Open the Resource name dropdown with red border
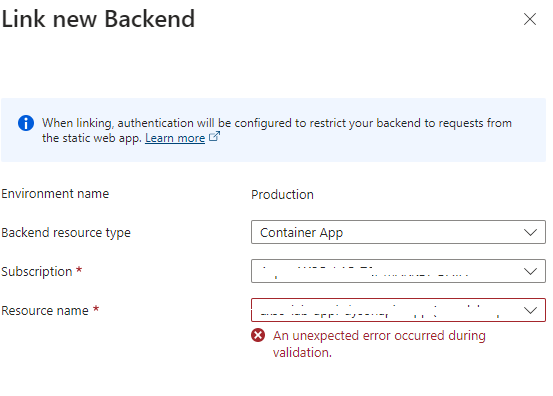This screenshot has height=396, width=553. pos(398,310)
